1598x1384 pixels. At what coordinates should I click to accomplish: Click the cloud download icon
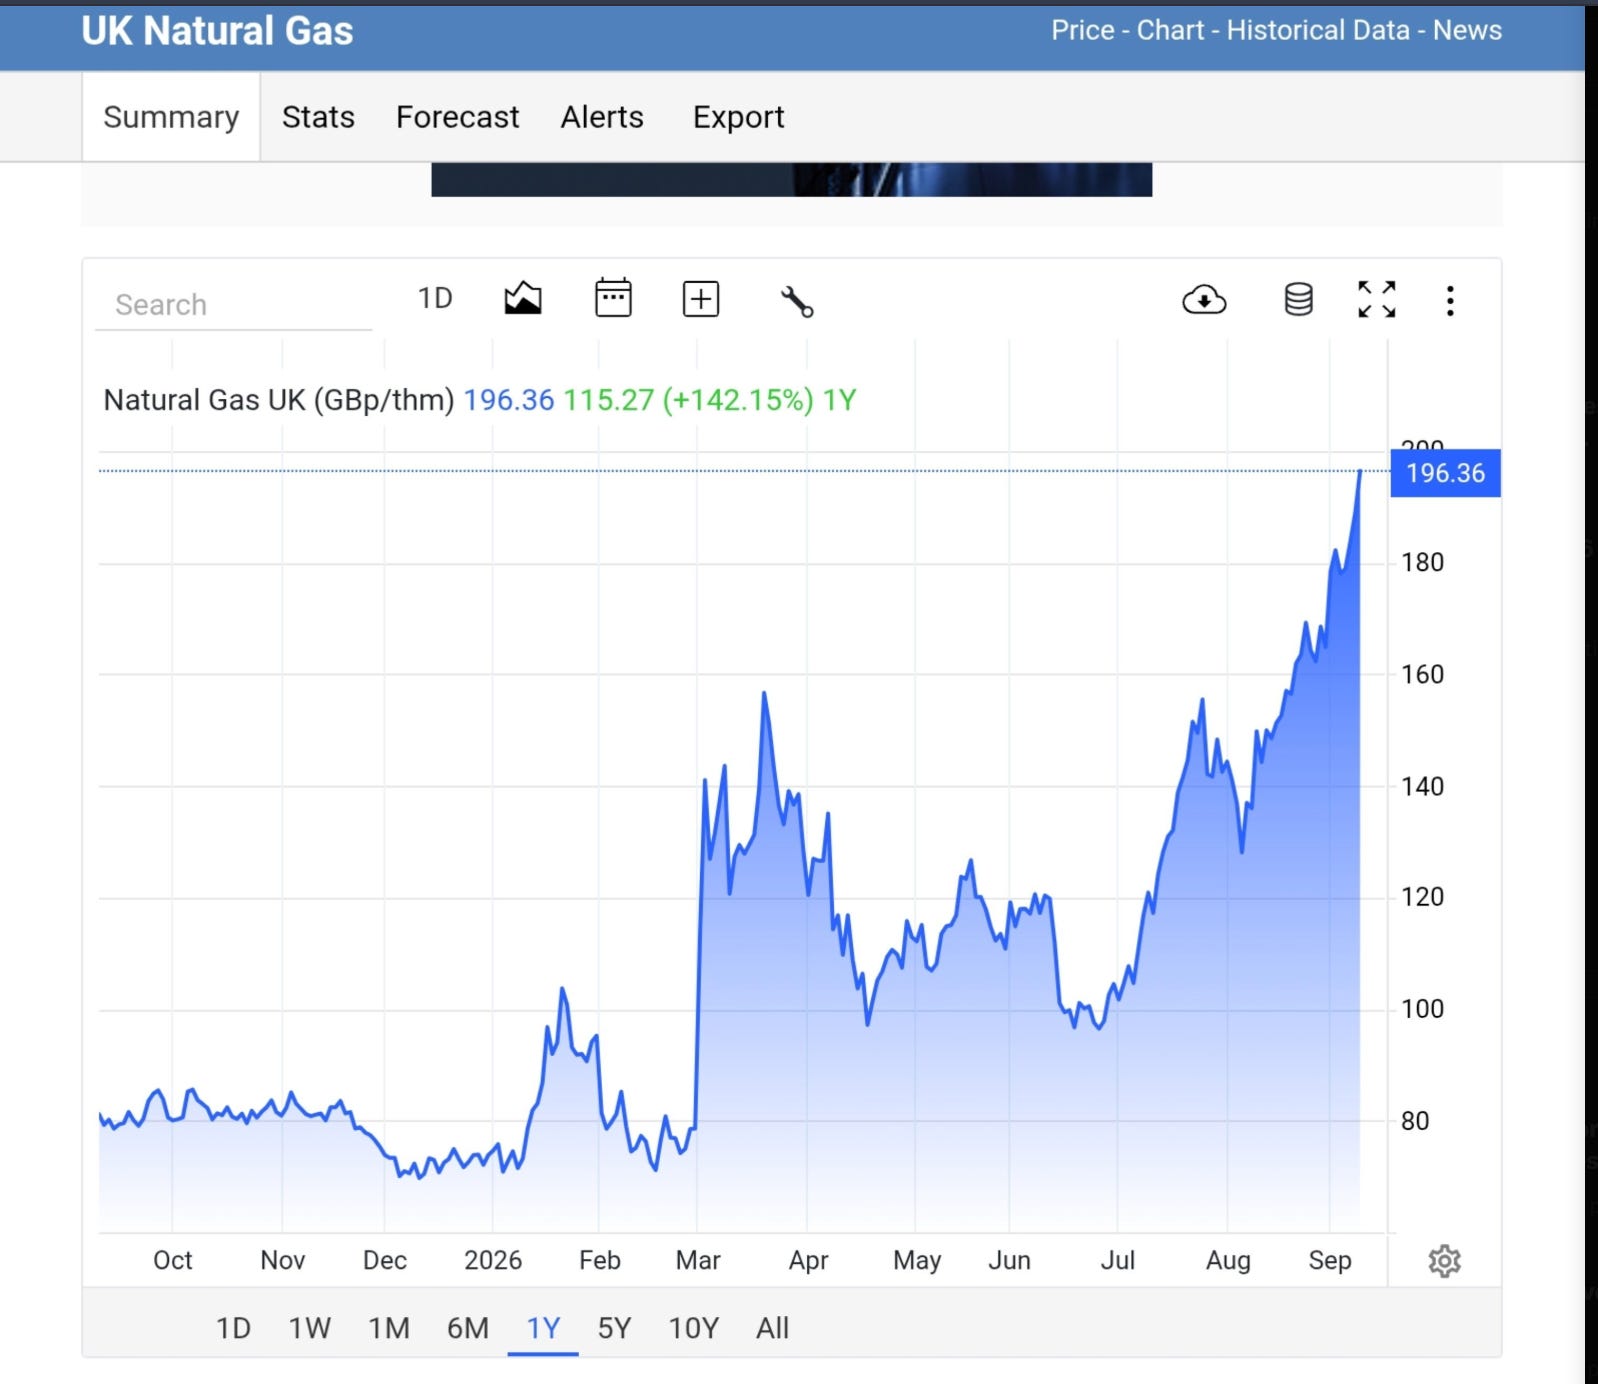click(x=1204, y=299)
